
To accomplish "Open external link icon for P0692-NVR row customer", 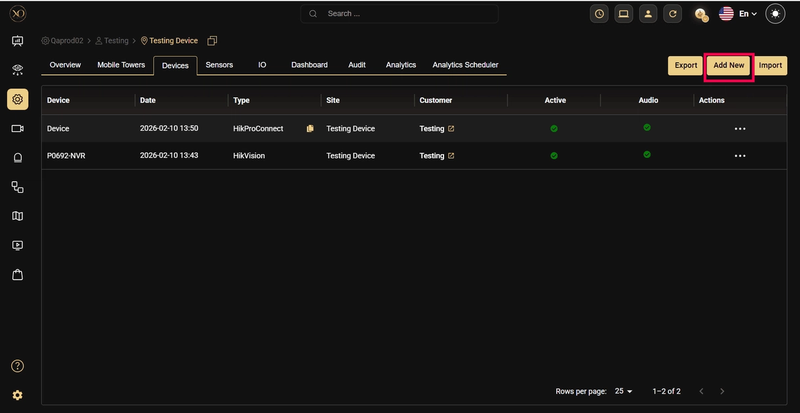I will pos(451,156).
